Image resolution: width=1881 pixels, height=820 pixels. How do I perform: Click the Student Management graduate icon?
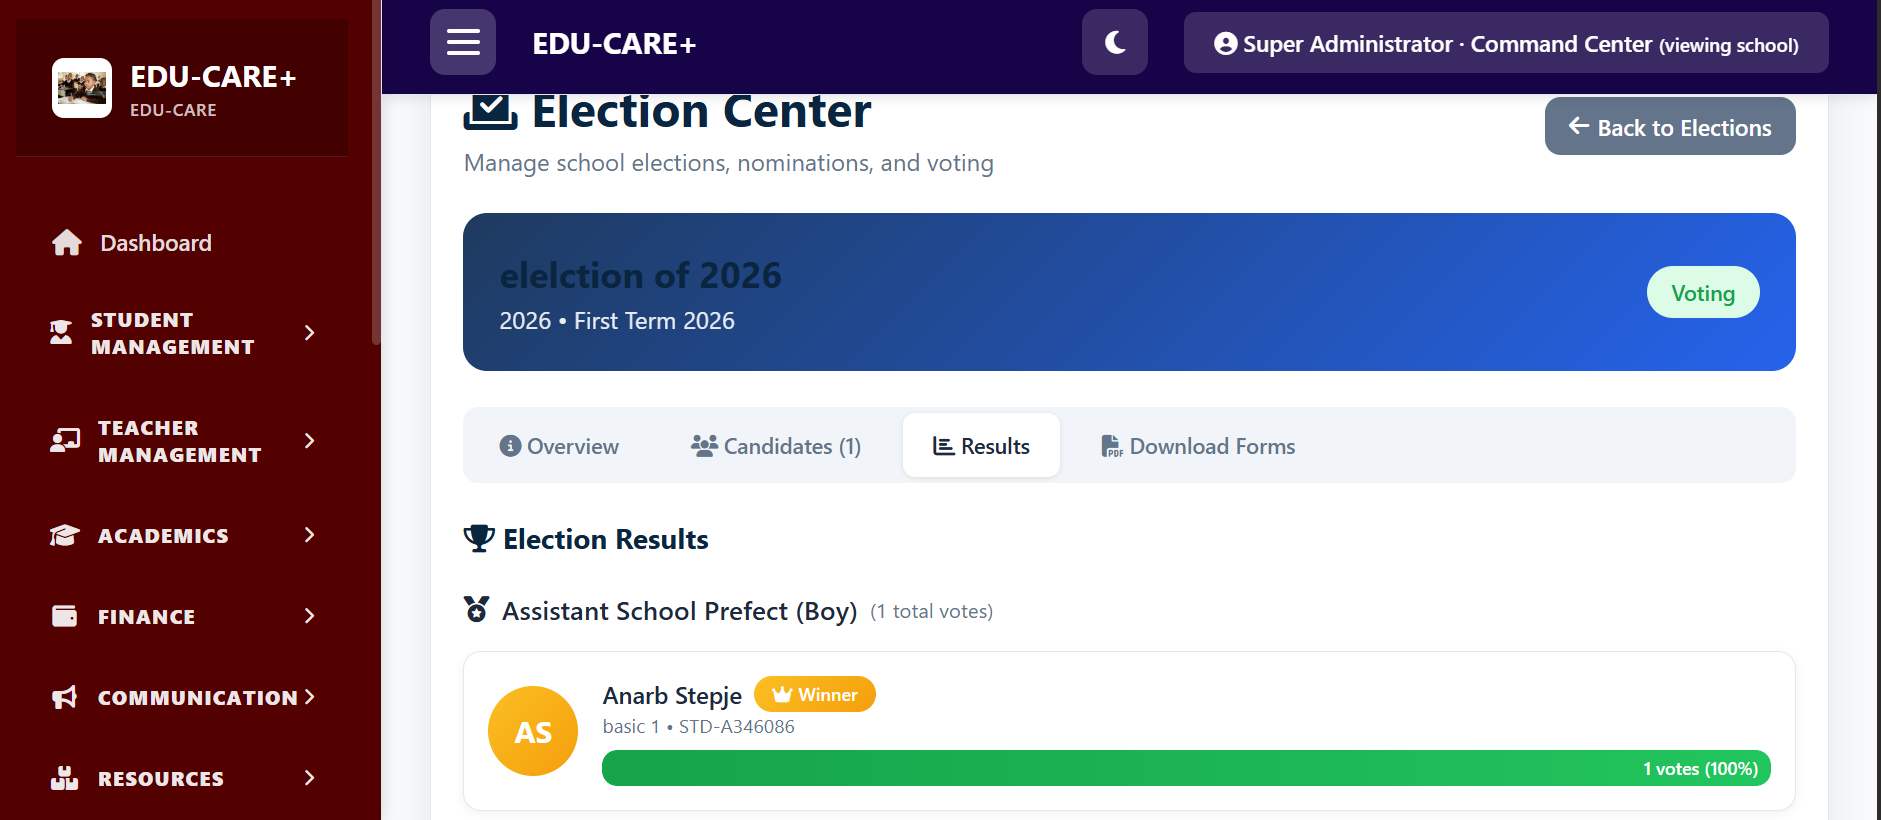62,333
